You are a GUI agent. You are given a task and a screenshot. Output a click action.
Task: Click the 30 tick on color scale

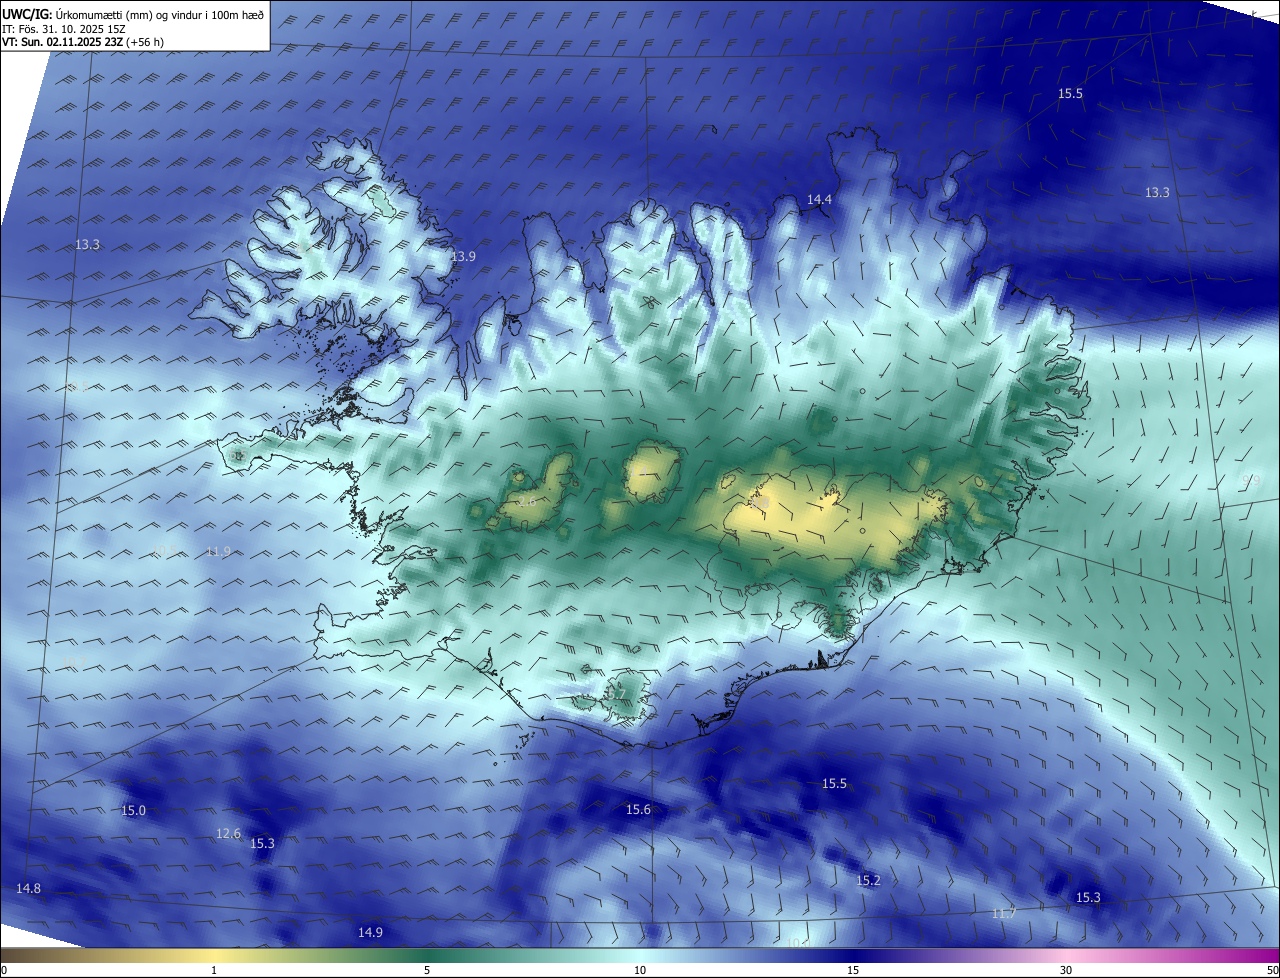click(1066, 970)
